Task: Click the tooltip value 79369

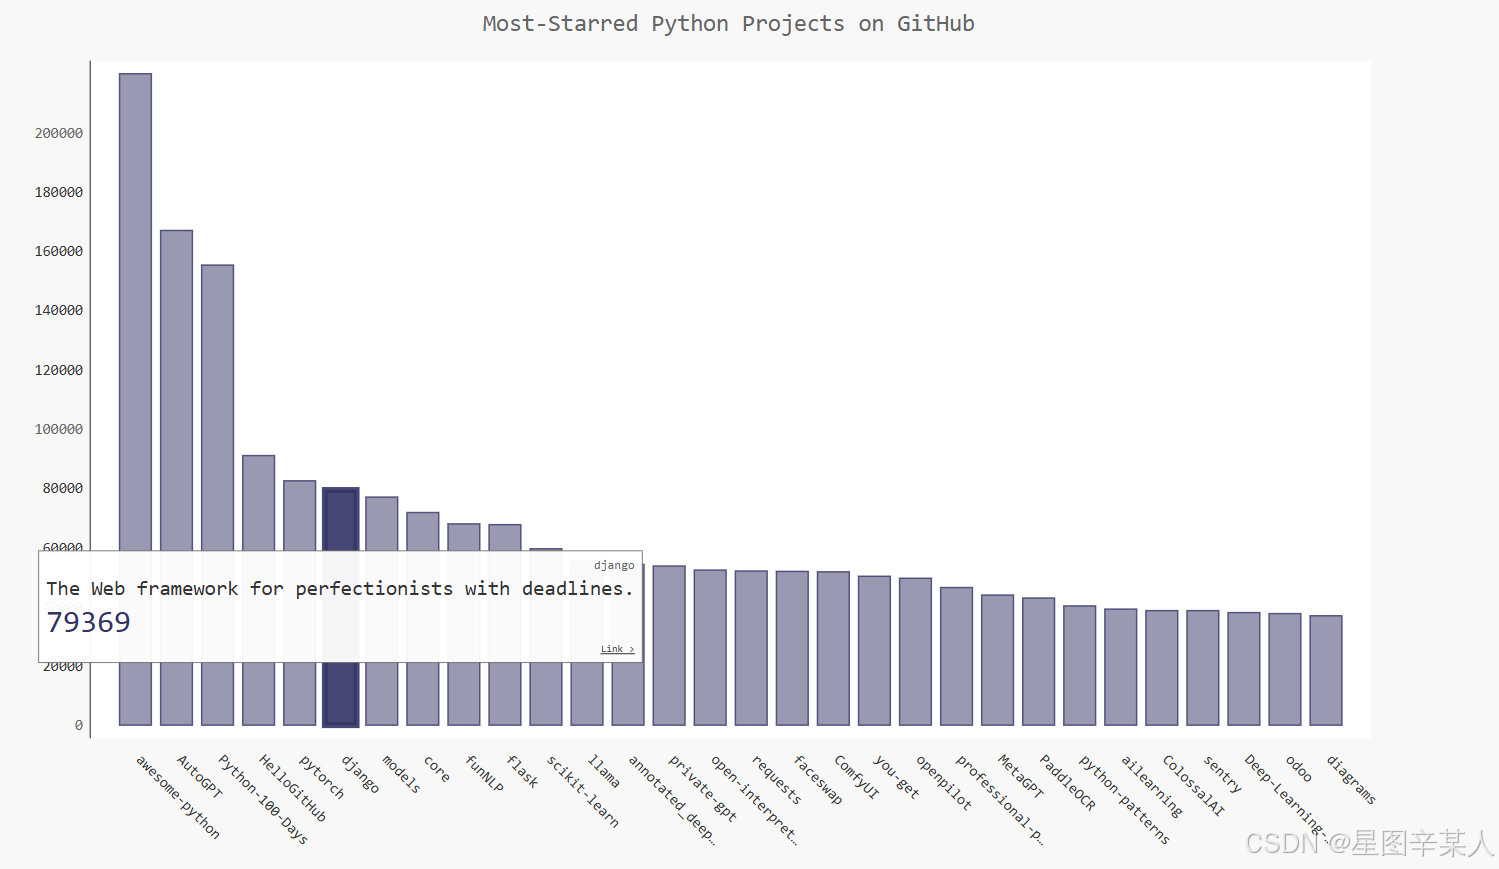Action: tap(88, 622)
